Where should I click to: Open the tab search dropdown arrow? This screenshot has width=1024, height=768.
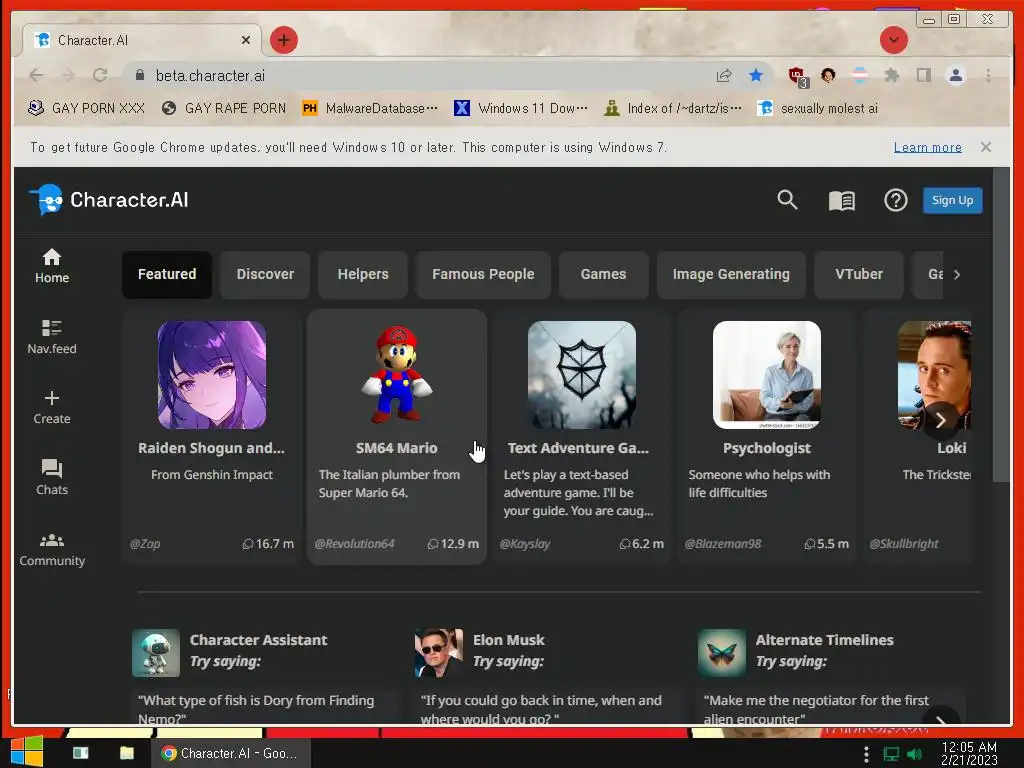pos(893,40)
